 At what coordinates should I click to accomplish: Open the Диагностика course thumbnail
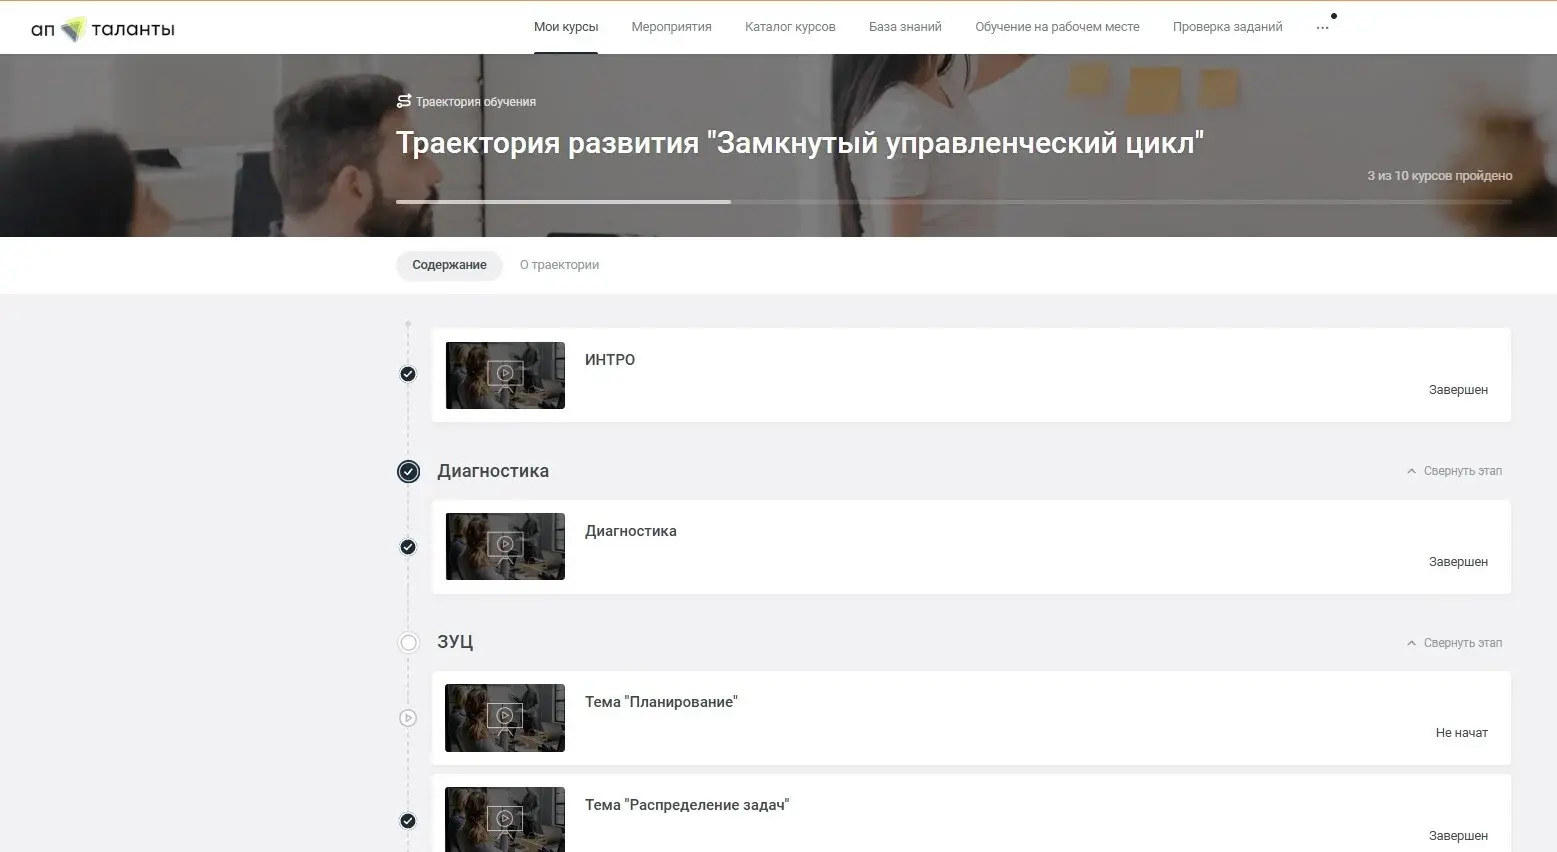click(505, 546)
